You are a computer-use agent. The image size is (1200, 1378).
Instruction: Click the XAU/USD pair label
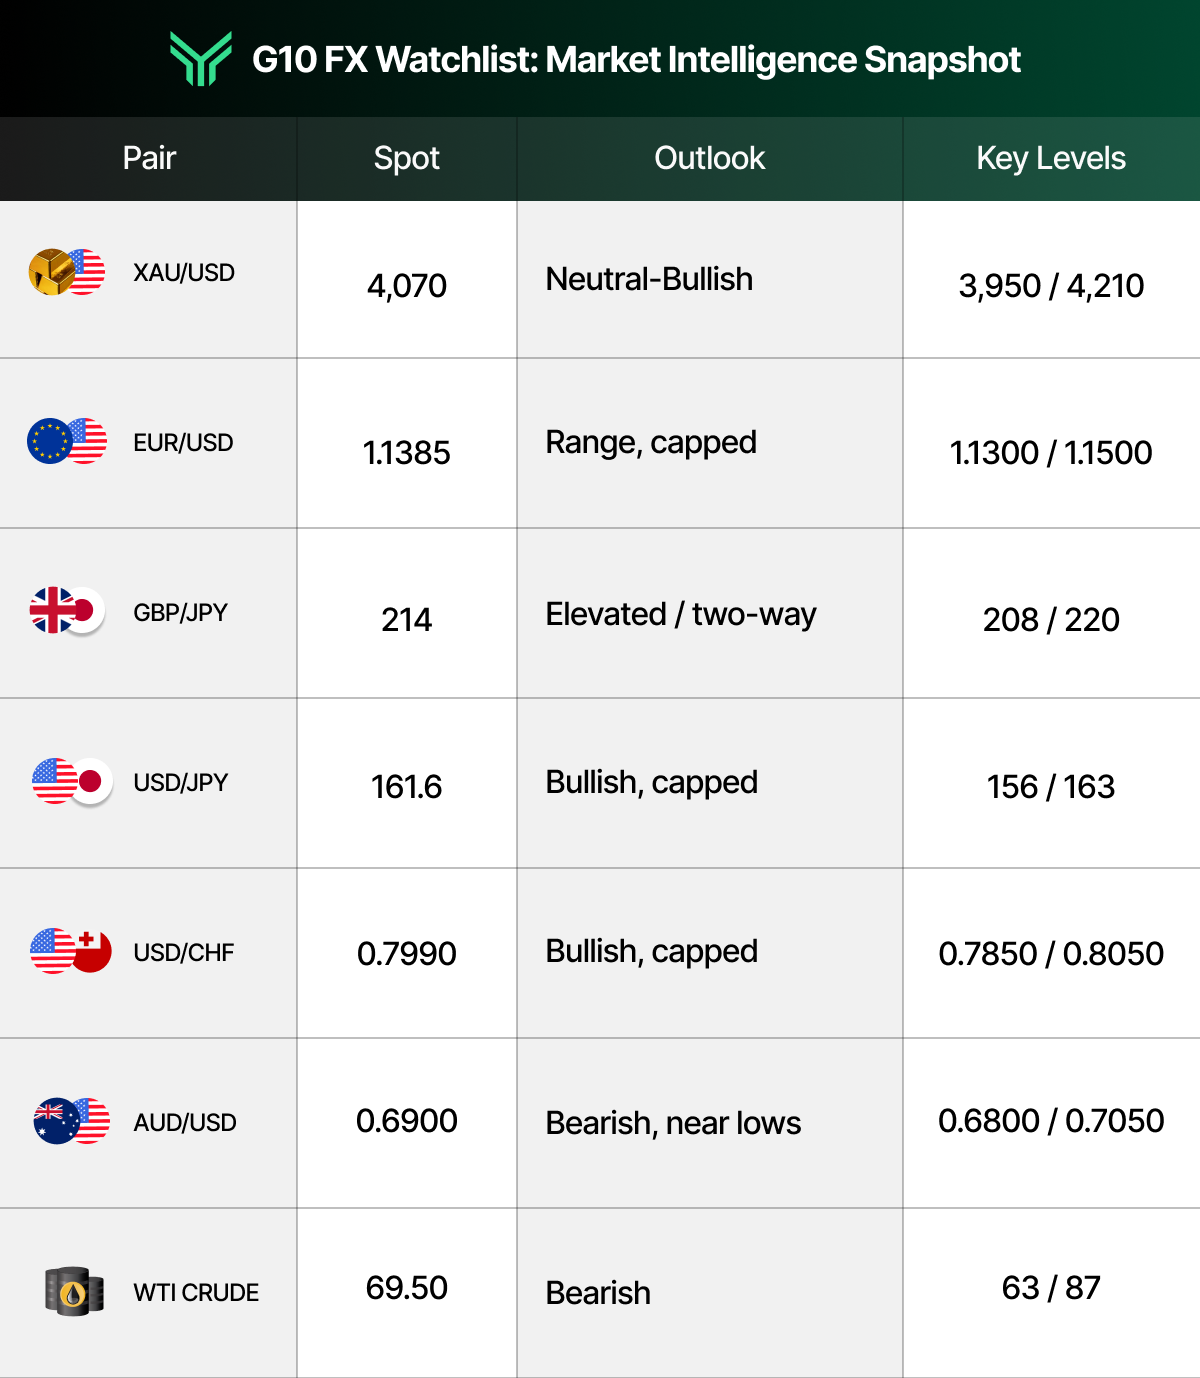pyautogui.click(x=184, y=273)
